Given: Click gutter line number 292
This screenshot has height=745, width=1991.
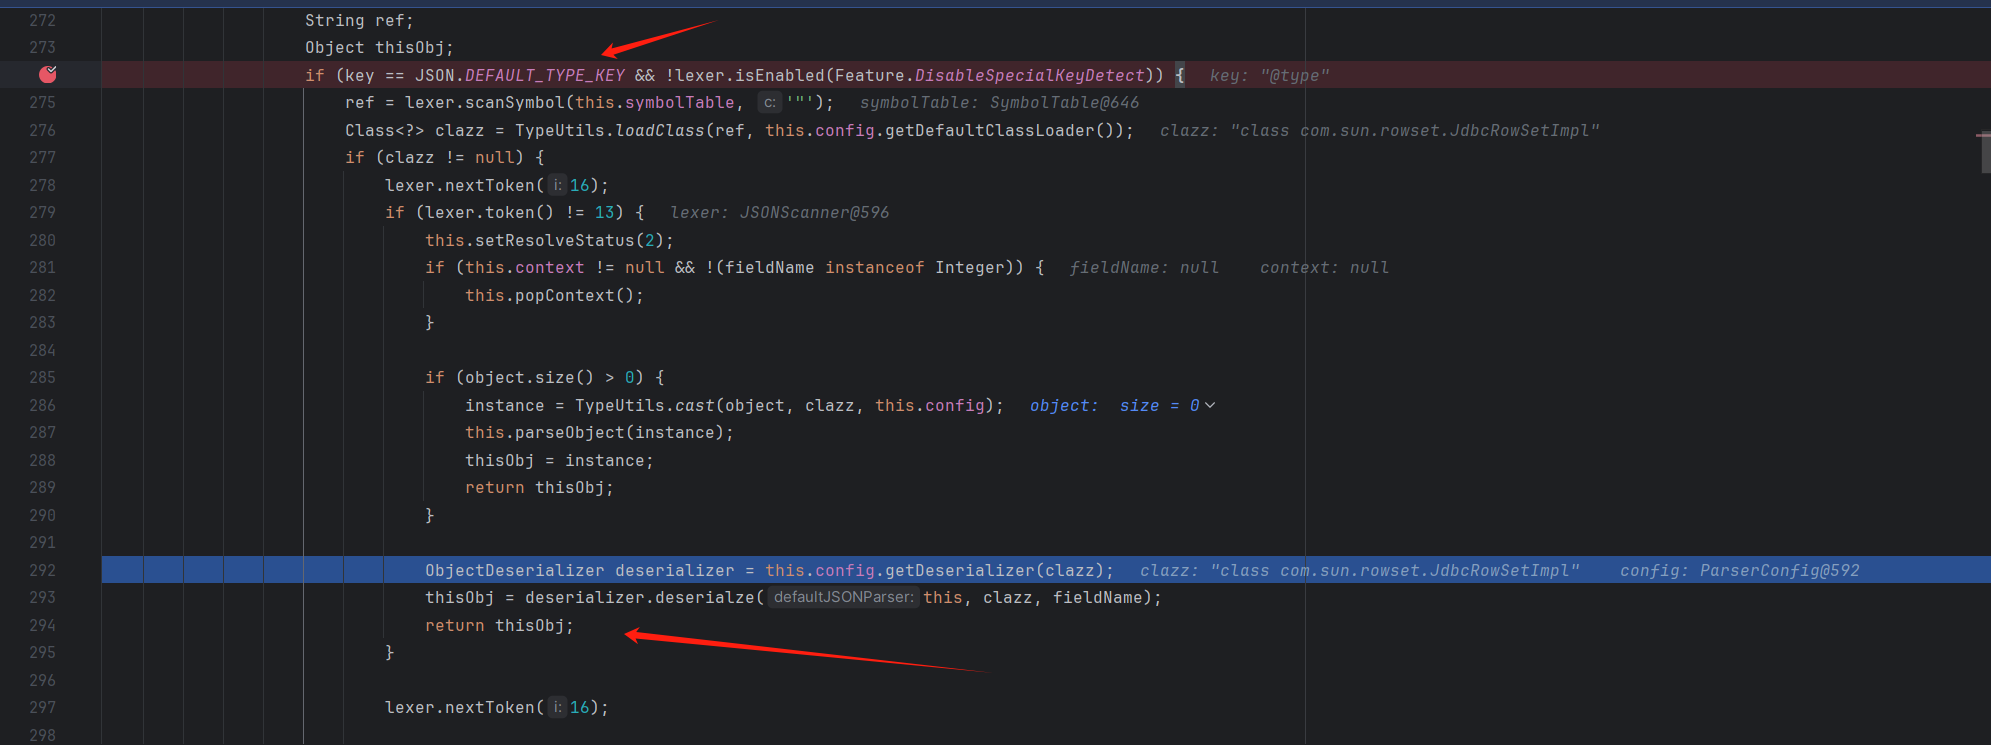Looking at the screenshot, I should point(42,570).
